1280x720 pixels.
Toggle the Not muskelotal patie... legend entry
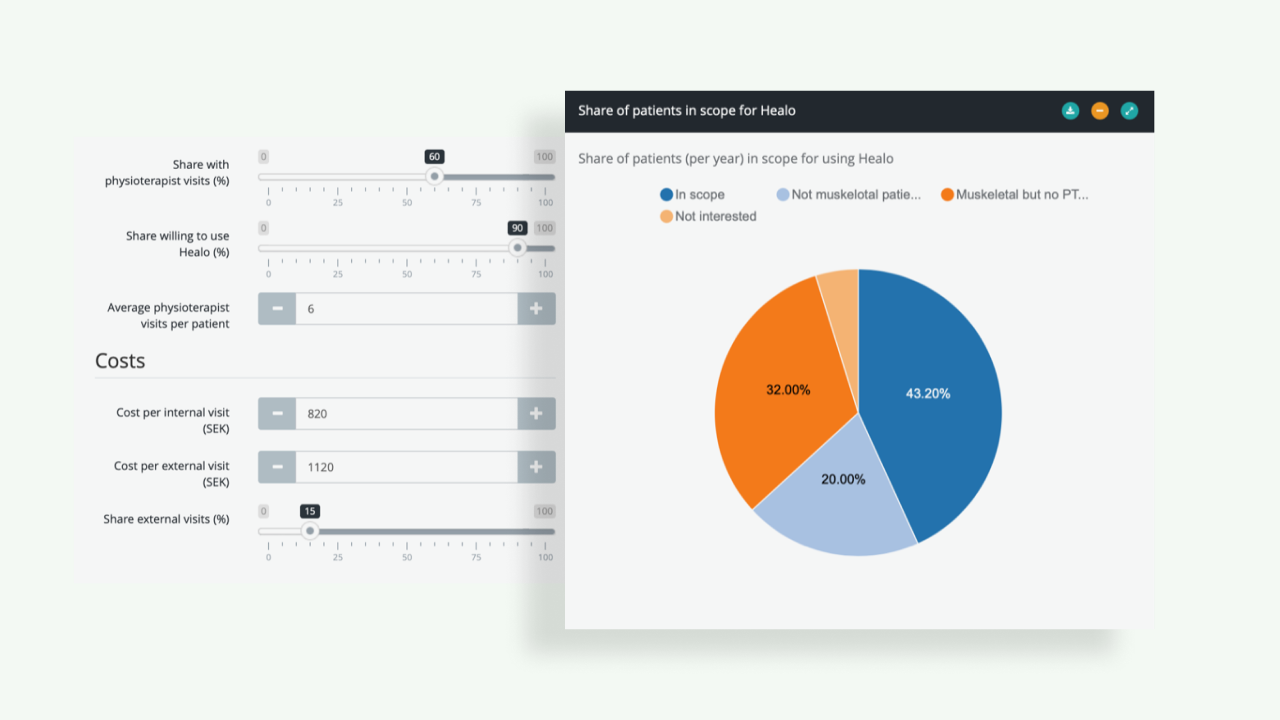tap(848, 195)
